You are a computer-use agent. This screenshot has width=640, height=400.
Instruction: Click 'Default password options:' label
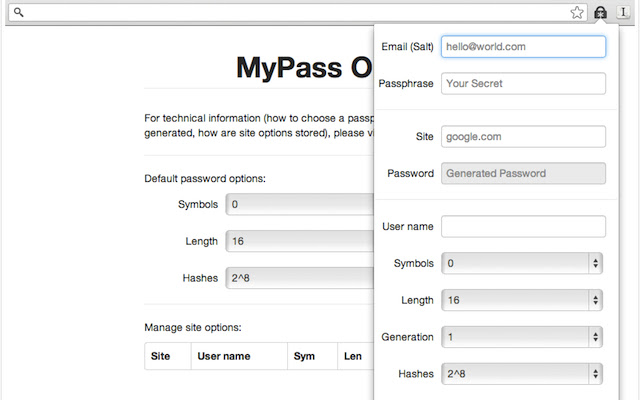[205, 179]
